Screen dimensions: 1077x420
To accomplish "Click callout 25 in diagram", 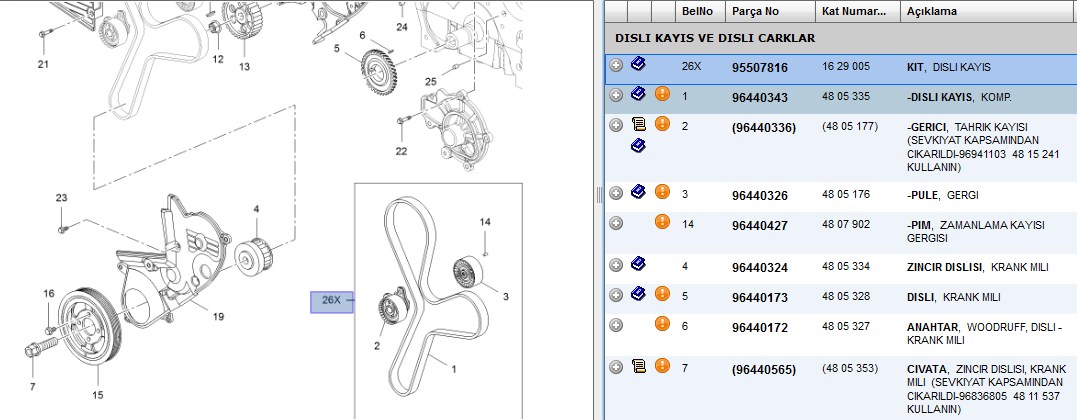I will coord(431,81).
